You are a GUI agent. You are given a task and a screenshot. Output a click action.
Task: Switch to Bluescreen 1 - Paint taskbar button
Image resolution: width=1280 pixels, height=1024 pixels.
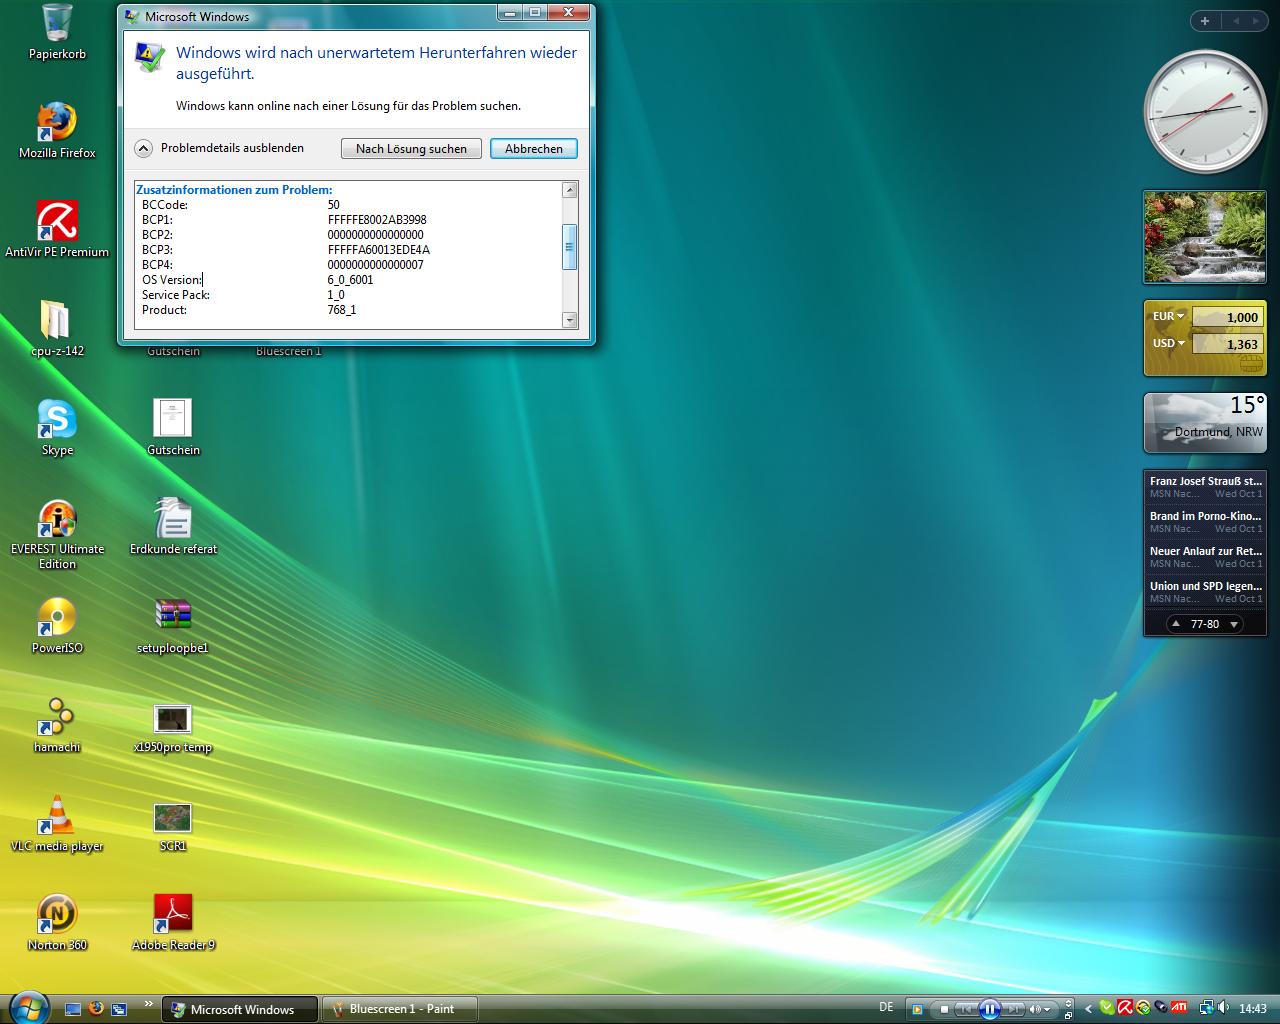399,1009
